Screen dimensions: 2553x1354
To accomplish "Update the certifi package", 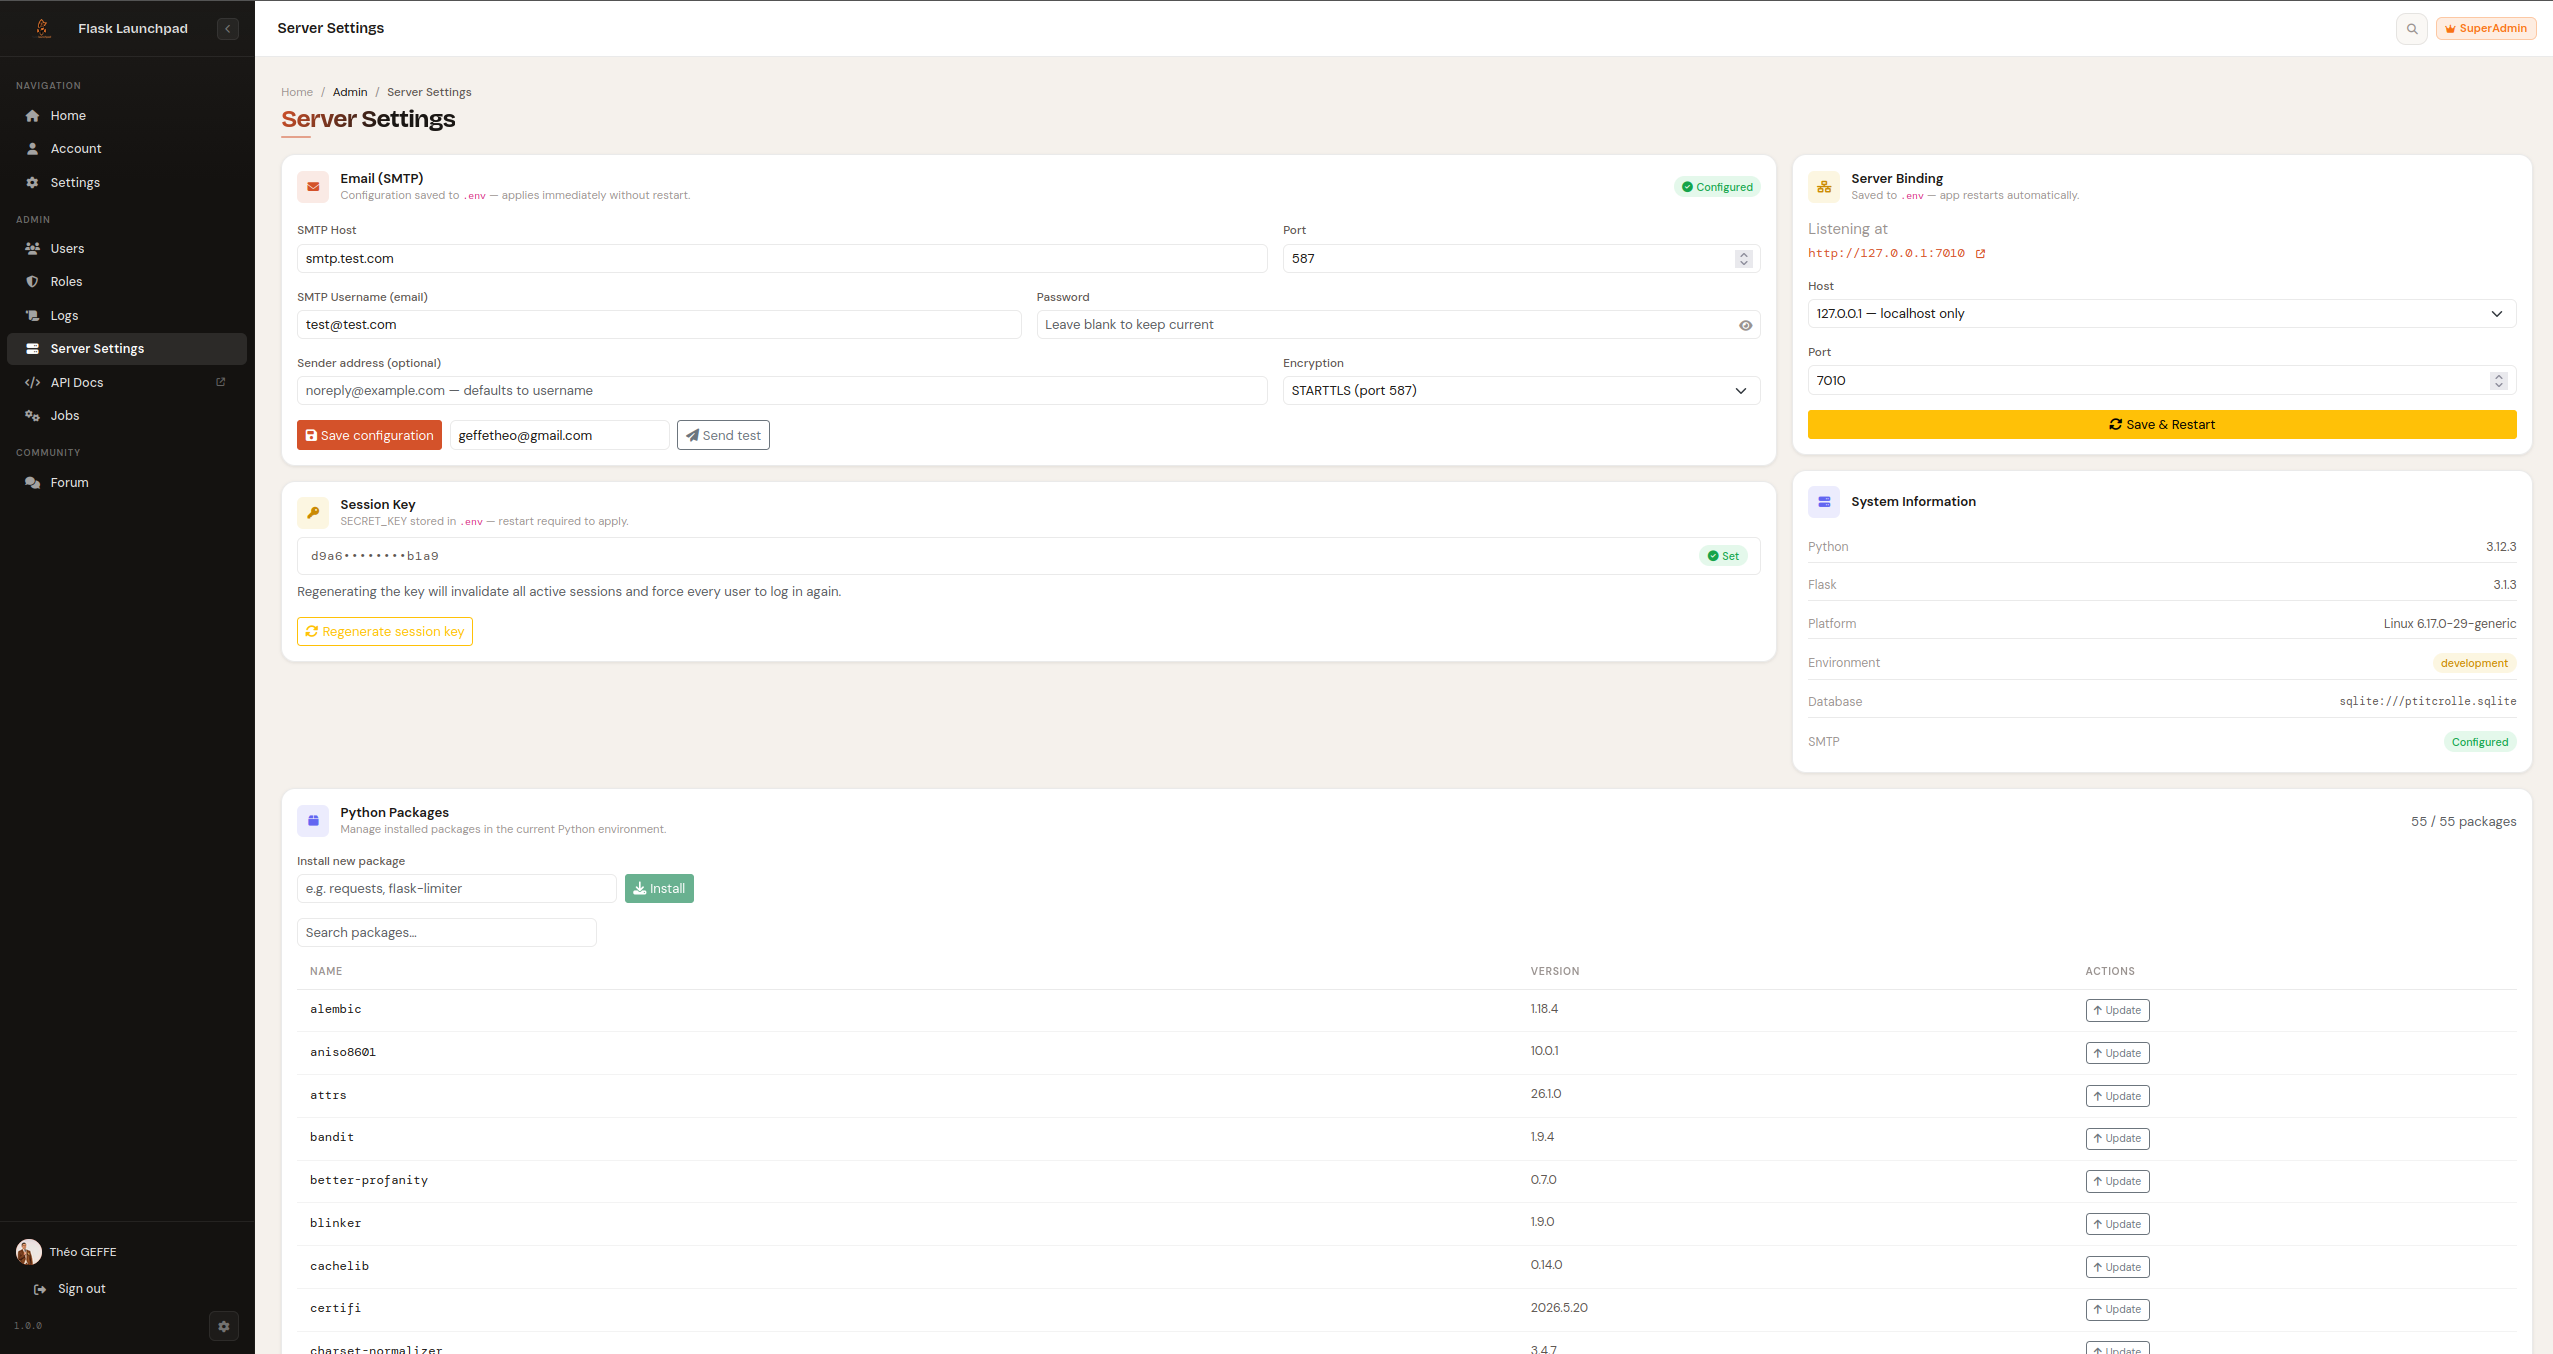I will point(2117,1310).
